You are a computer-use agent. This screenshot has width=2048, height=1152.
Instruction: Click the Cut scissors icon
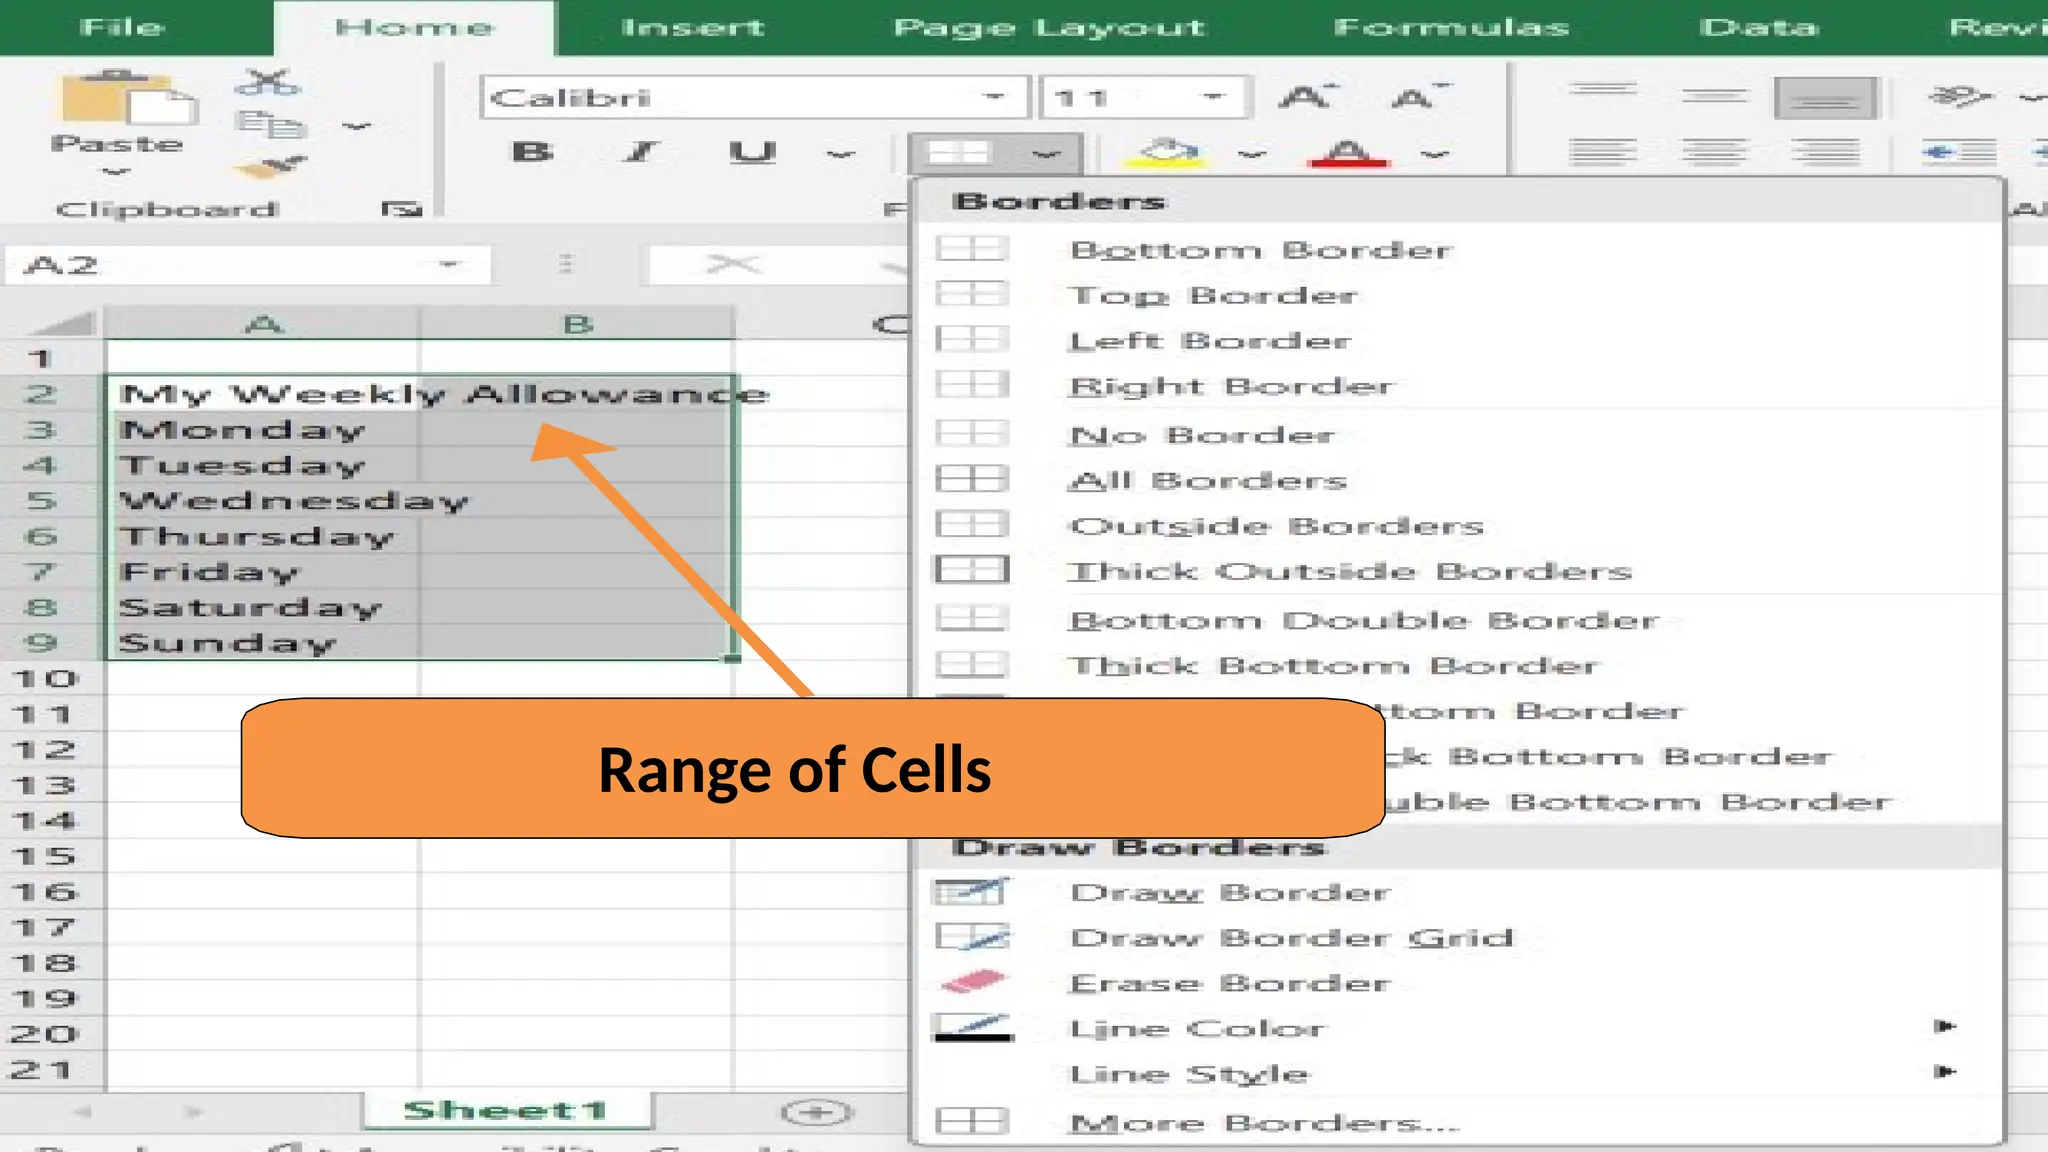pos(267,83)
